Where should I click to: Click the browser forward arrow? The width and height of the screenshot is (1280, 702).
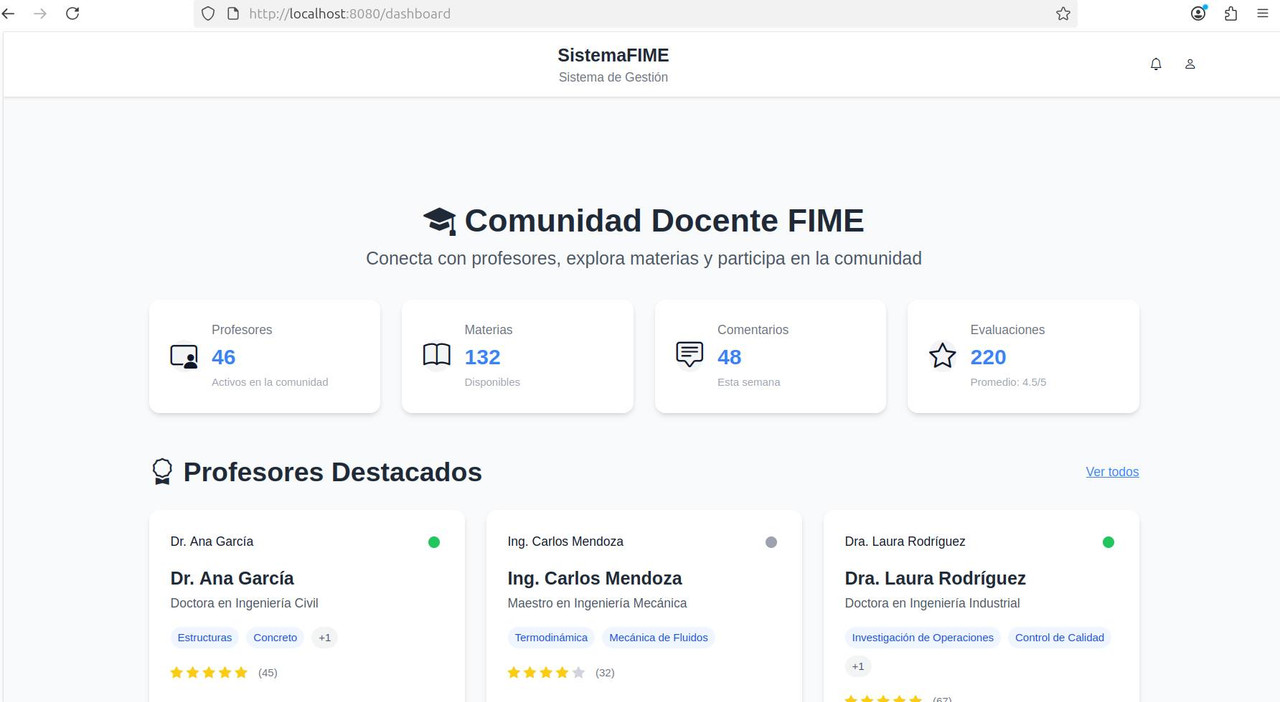click(x=40, y=14)
